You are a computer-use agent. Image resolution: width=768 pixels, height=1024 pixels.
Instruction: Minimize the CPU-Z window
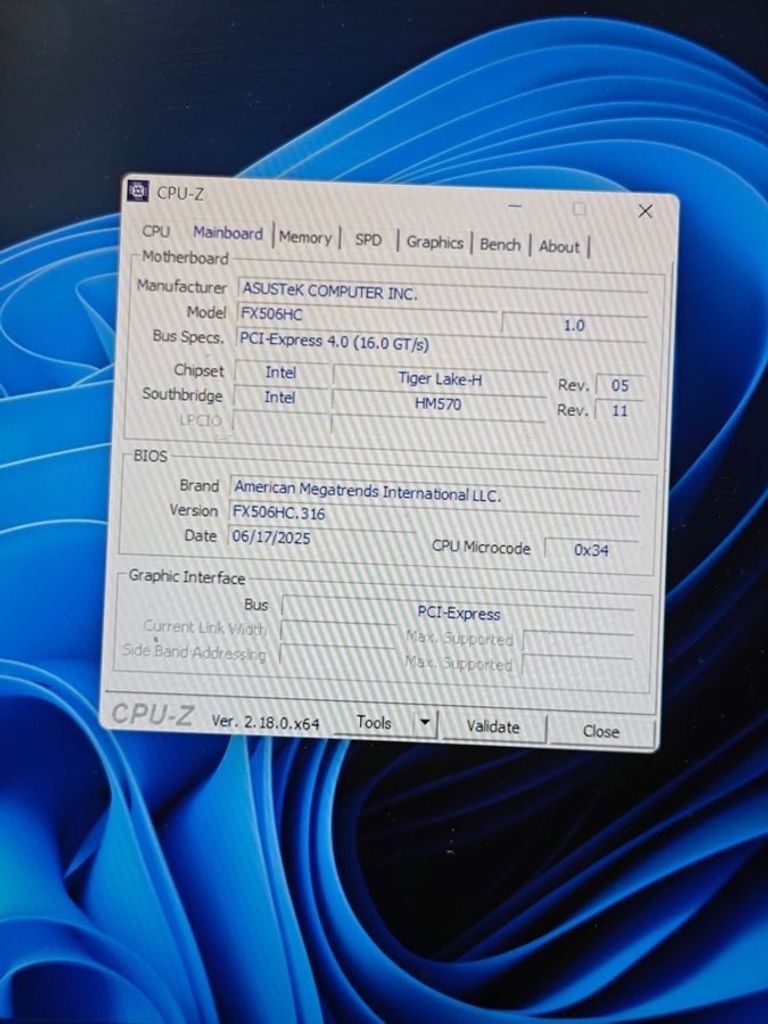(514, 206)
